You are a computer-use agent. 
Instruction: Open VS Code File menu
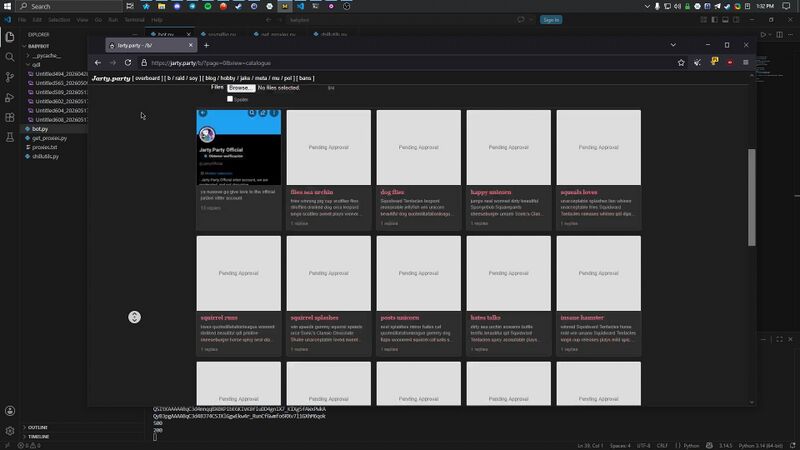(x=22, y=20)
